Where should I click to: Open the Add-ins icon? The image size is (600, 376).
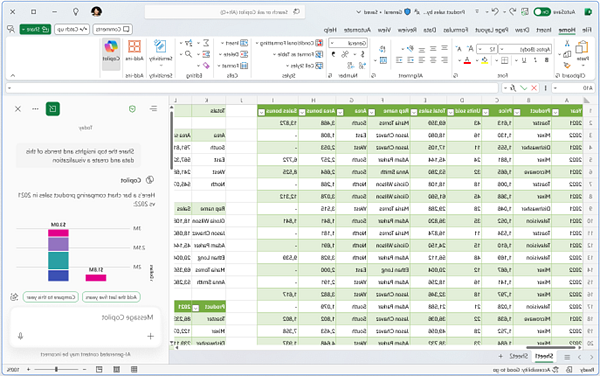pyautogui.click(x=134, y=46)
